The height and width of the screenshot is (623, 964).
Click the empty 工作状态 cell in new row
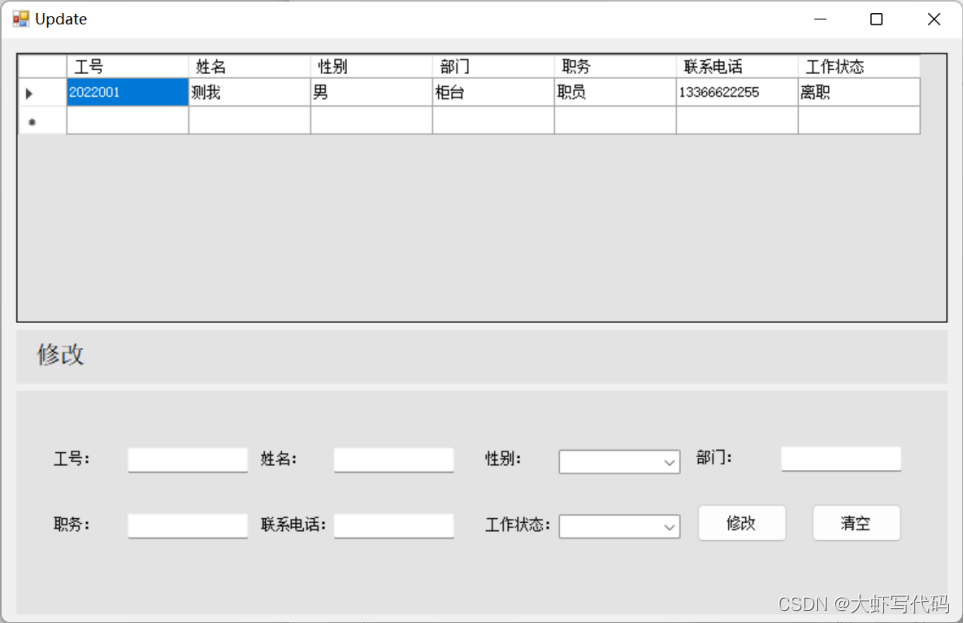click(859, 121)
